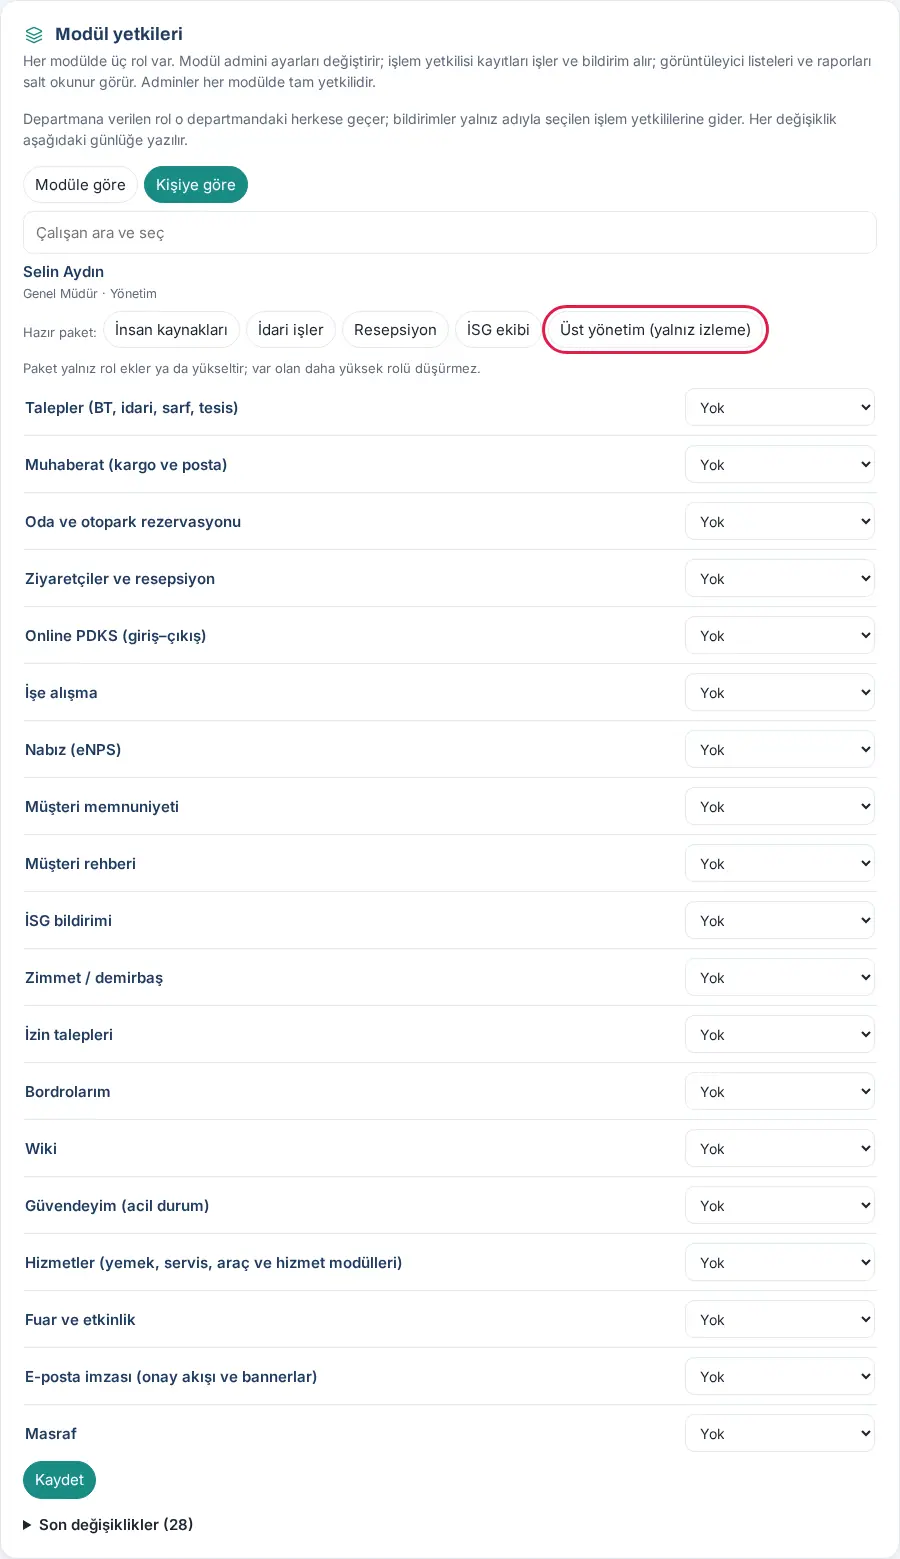Viewport: 900px width, 1559px height.
Task: Open the role dropdown for Fuar ve etkinlik
Action: (x=780, y=1320)
